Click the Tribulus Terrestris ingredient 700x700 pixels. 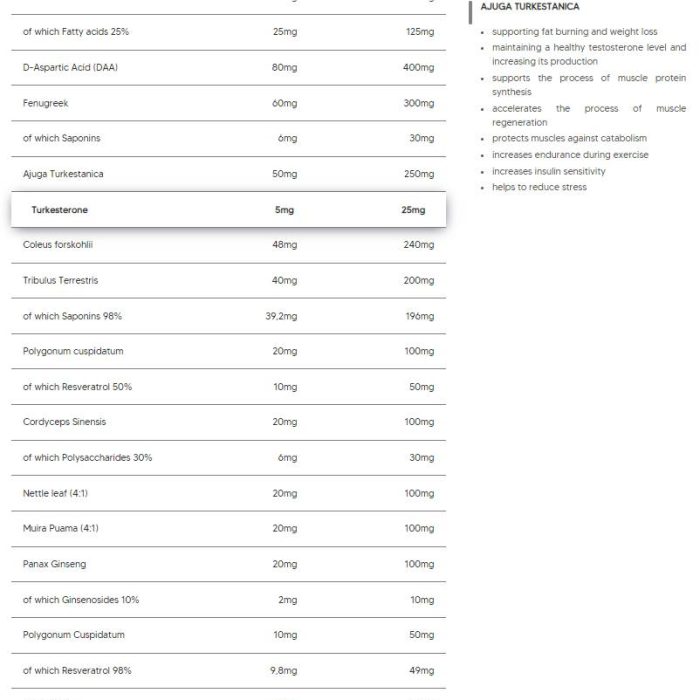(x=60, y=280)
